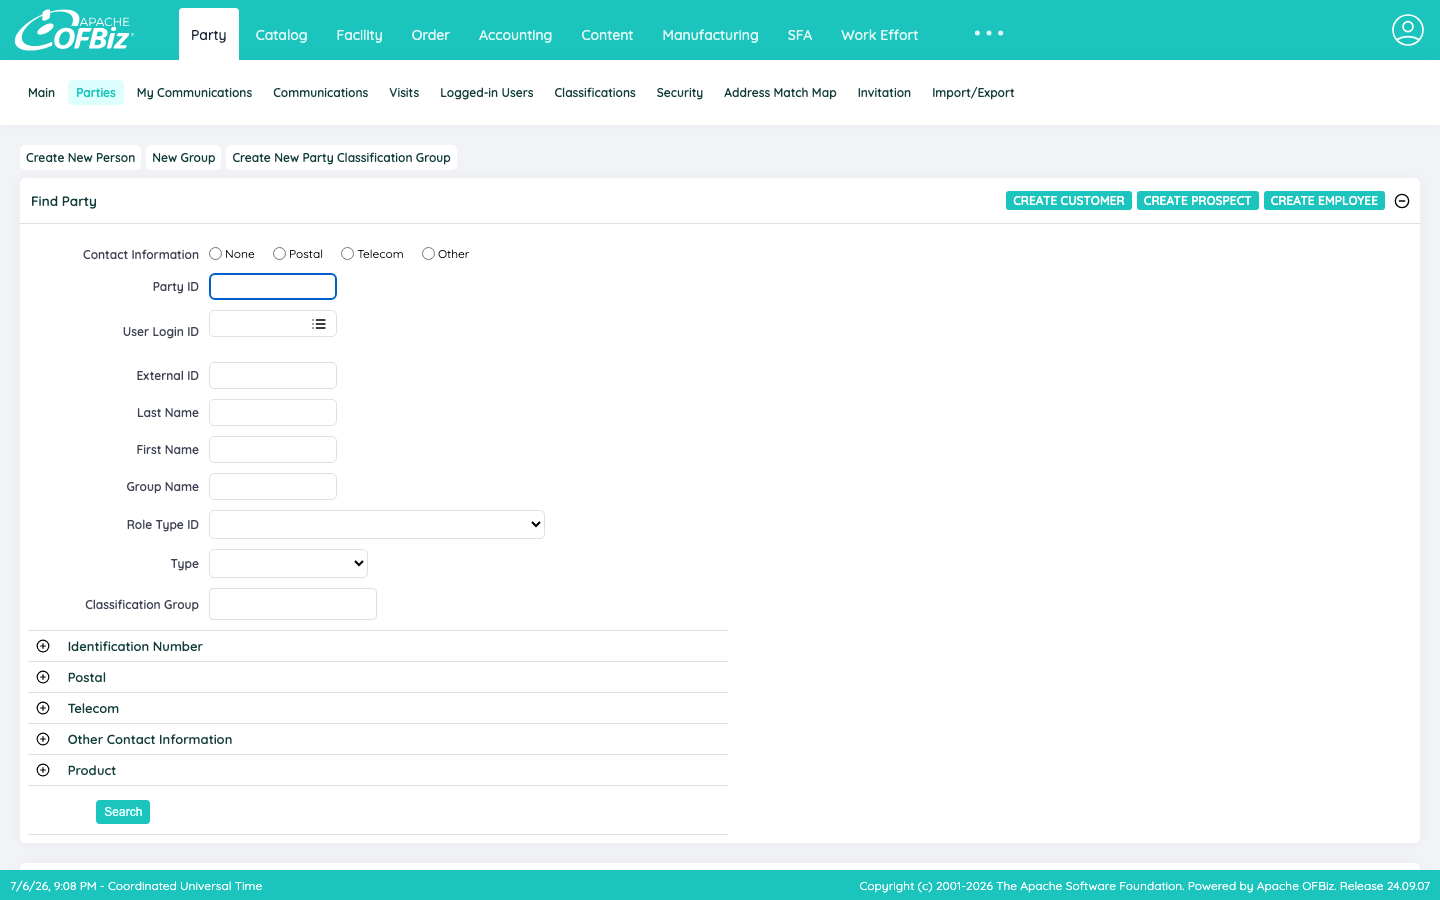1440x900 pixels.
Task: Focus the Group Name input field
Action: pyautogui.click(x=273, y=487)
